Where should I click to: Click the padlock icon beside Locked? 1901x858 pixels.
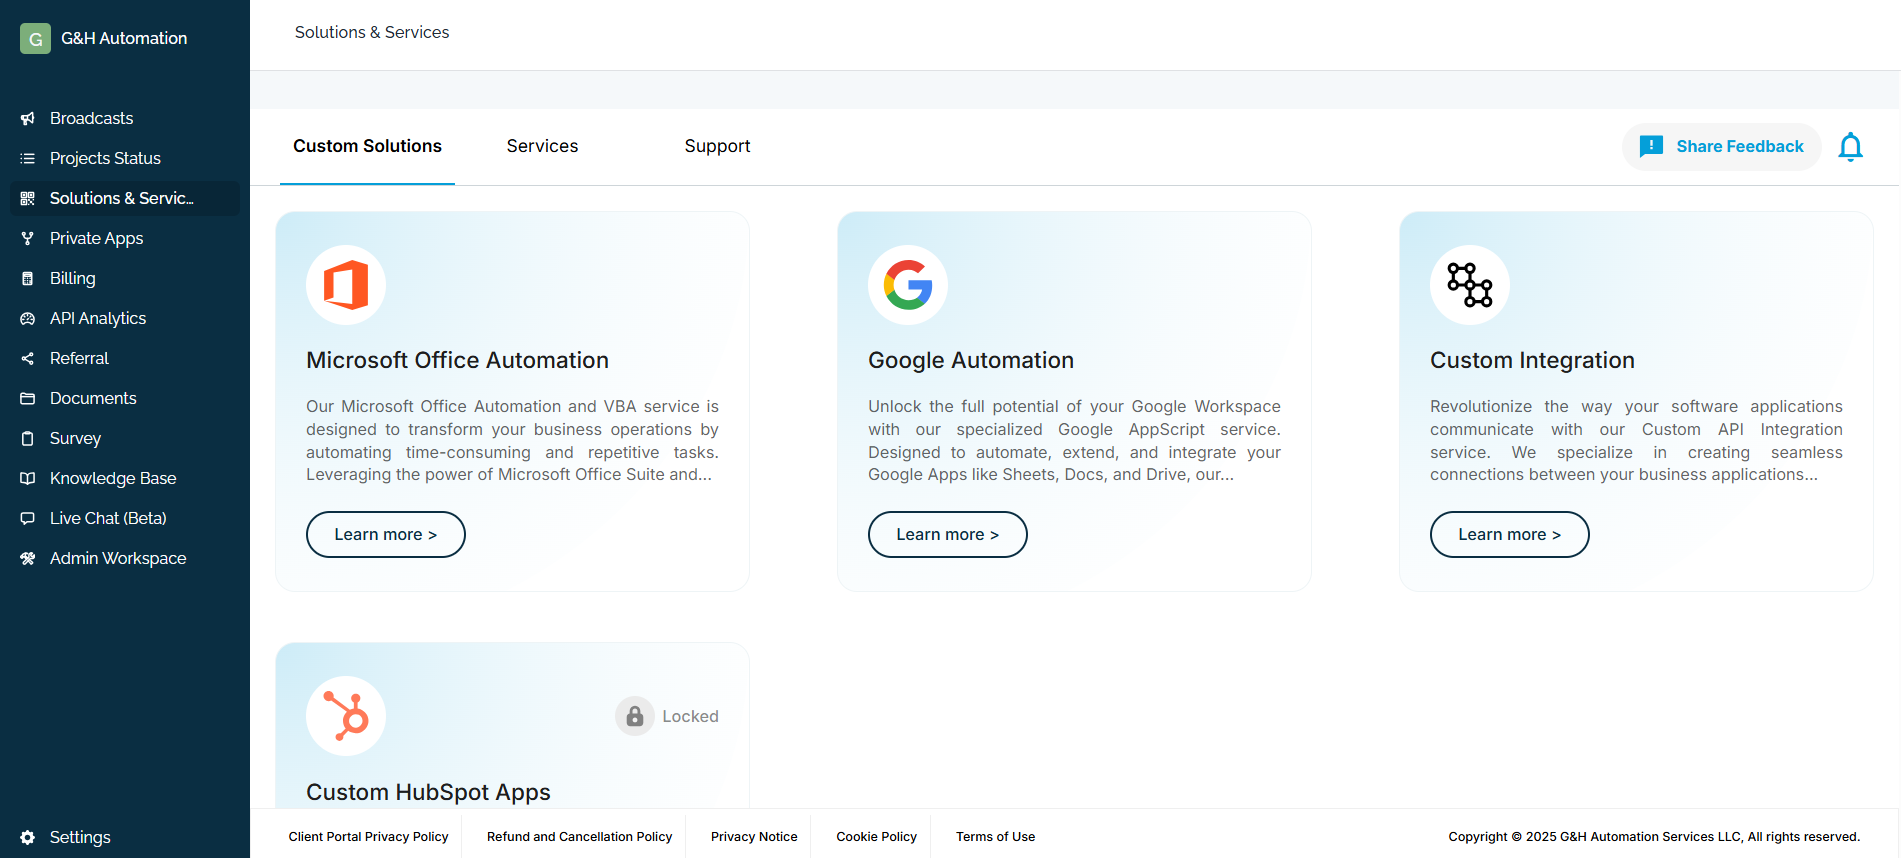(x=635, y=716)
